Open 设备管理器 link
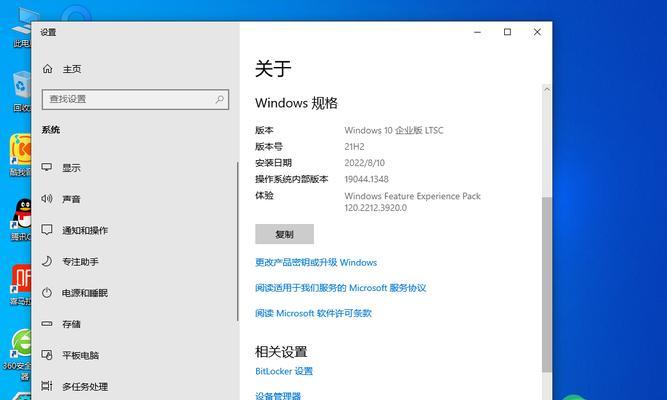The width and height of the screenshot is (667, 400). (278, 396)
